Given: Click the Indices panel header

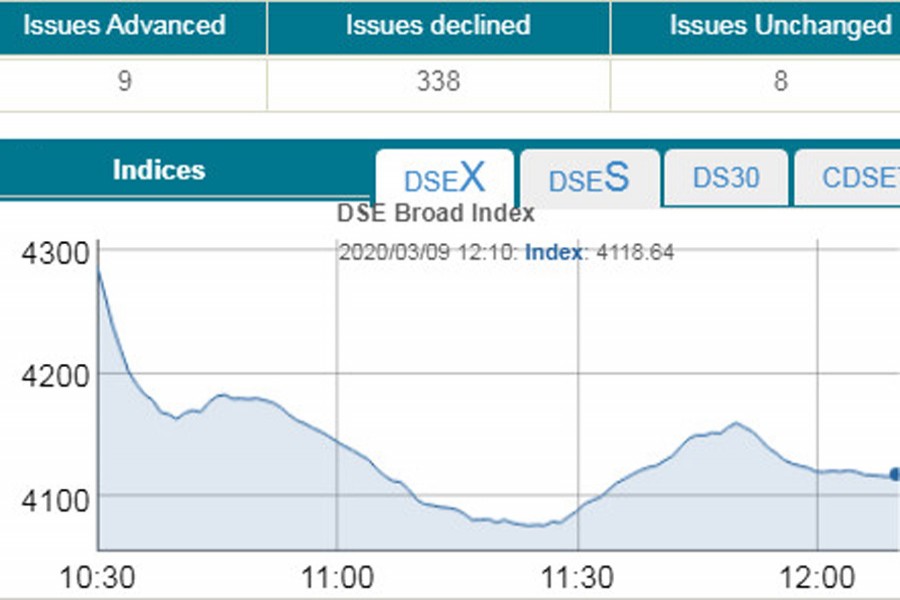Looking at the screenshot, I should pos(158,170).
